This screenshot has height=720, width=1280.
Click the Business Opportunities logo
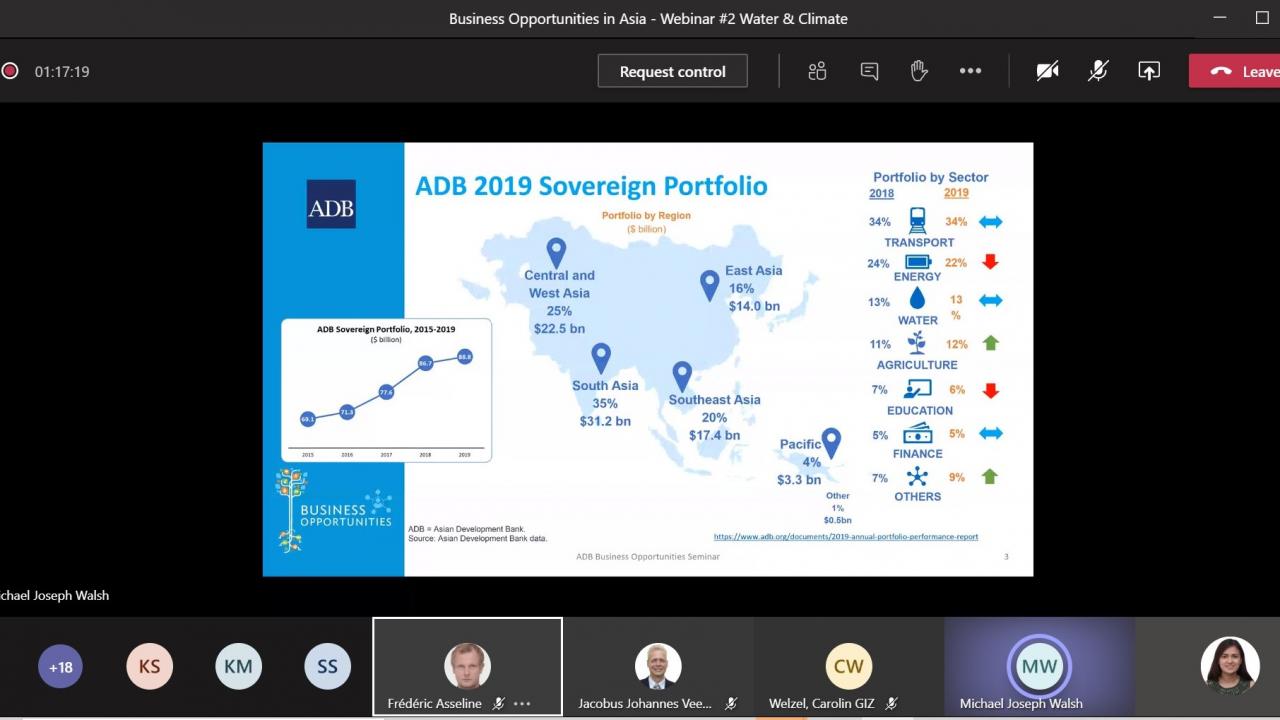[x=334, y=511]
